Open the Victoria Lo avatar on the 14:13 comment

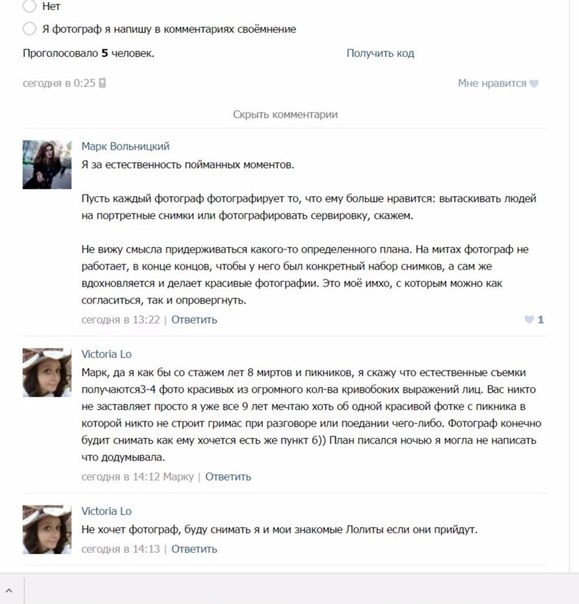(47, 530)
